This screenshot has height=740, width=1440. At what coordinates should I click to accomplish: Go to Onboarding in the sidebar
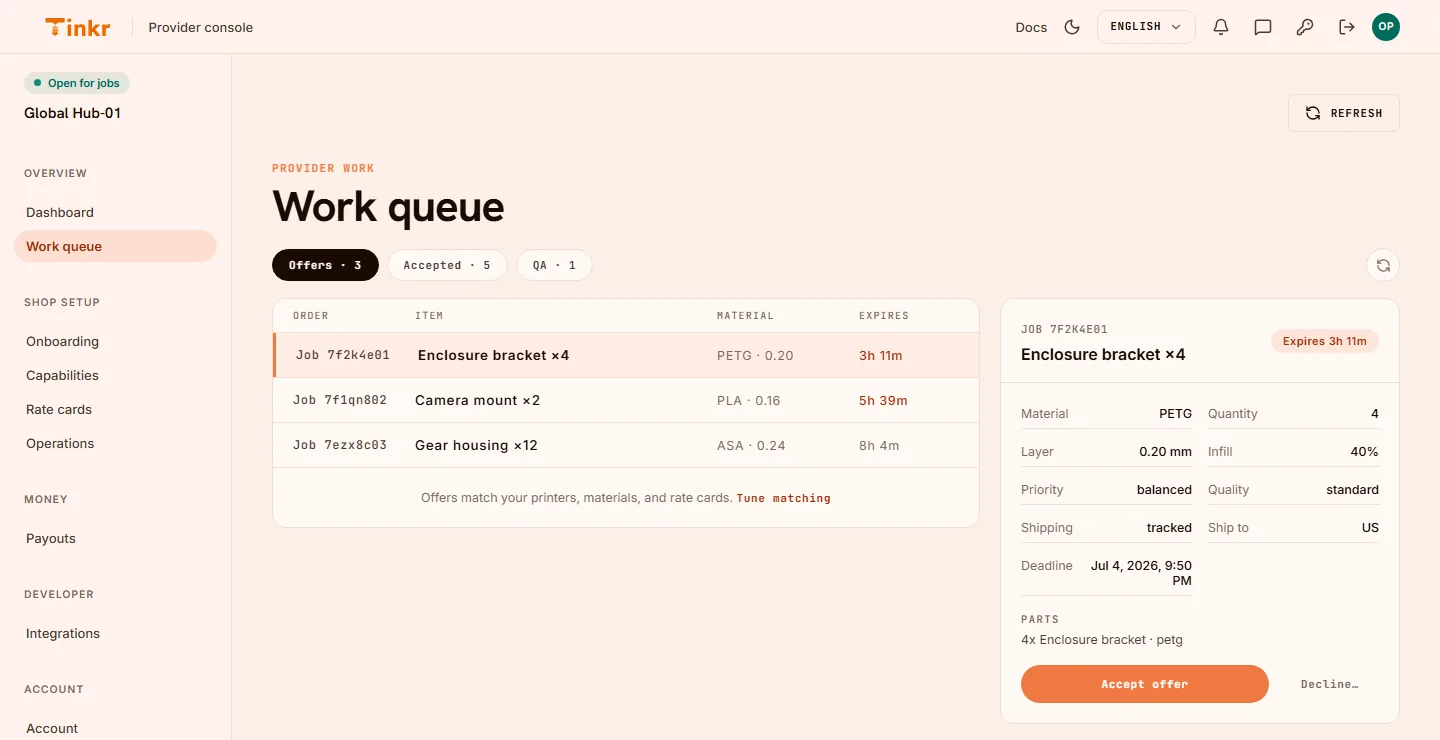coord(115,341)
